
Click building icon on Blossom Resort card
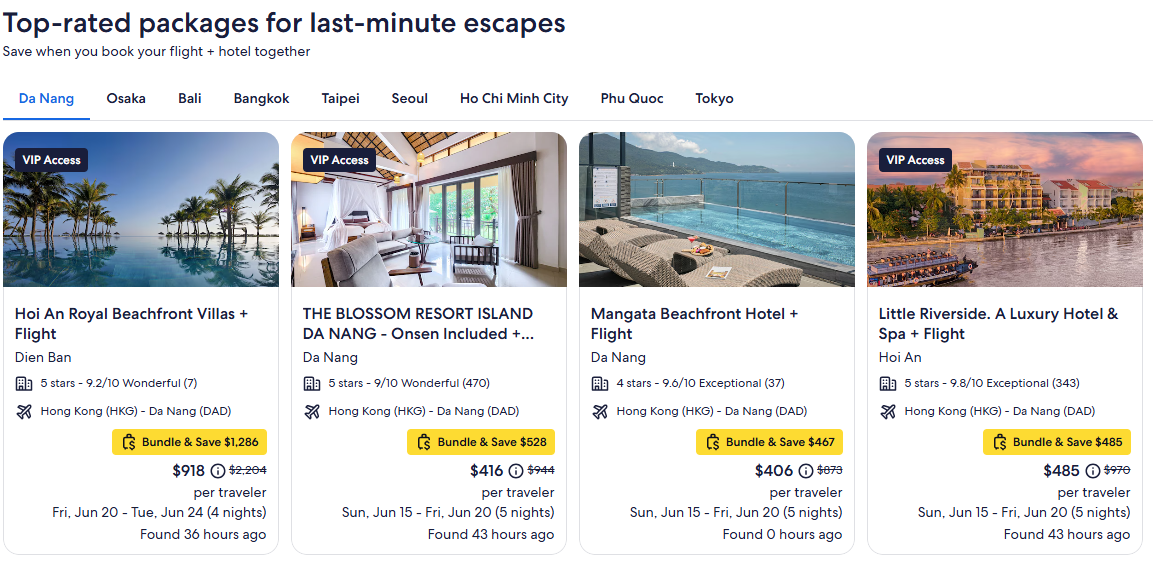pyautogui.click(x=313, y=383)
